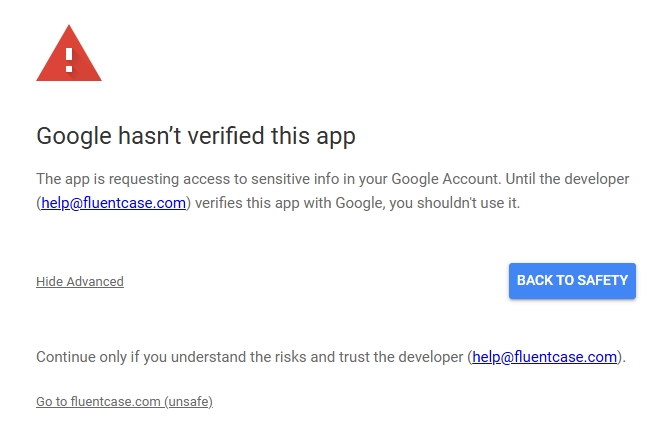Screen dimensions: 662x430
Task: Open developer email link in first paragraph
Action: click(114, 203)
